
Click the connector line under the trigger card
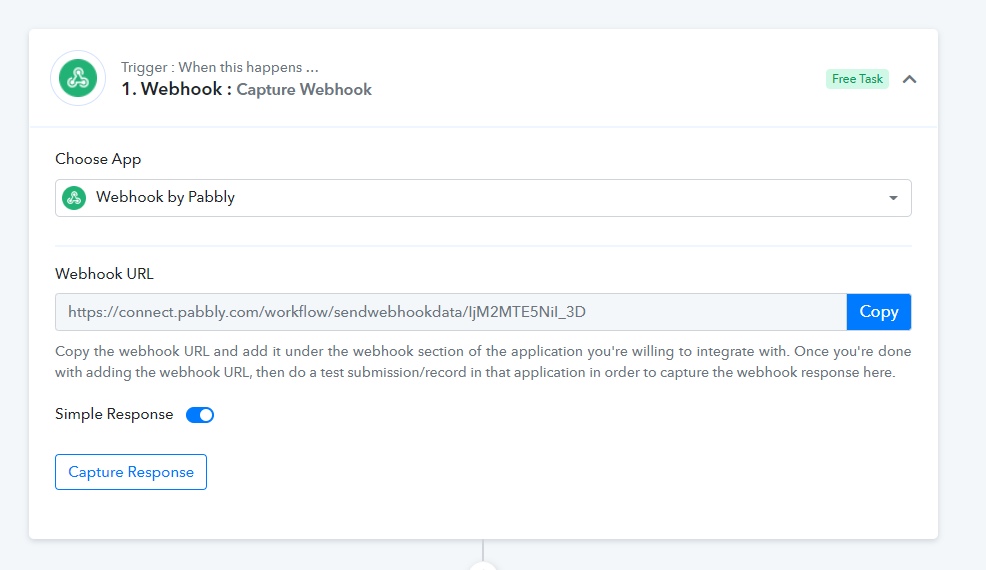pos(483,550)
